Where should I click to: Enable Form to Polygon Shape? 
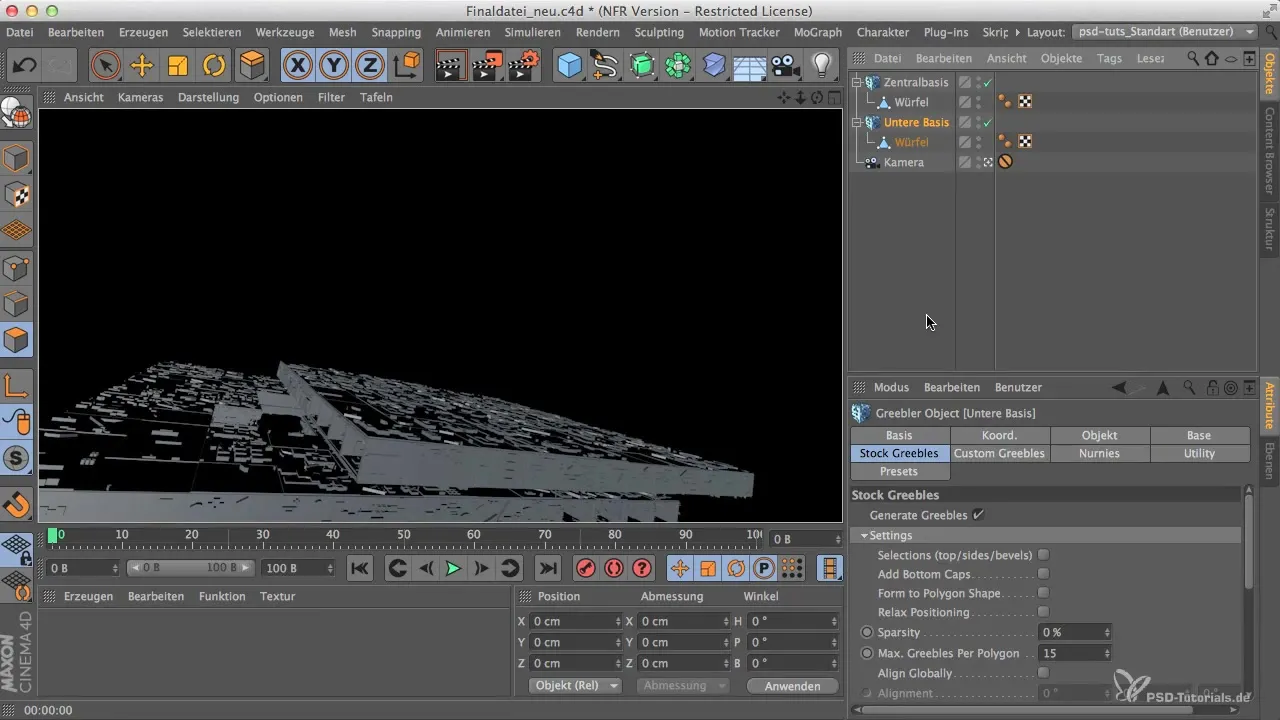(1043, 593)
